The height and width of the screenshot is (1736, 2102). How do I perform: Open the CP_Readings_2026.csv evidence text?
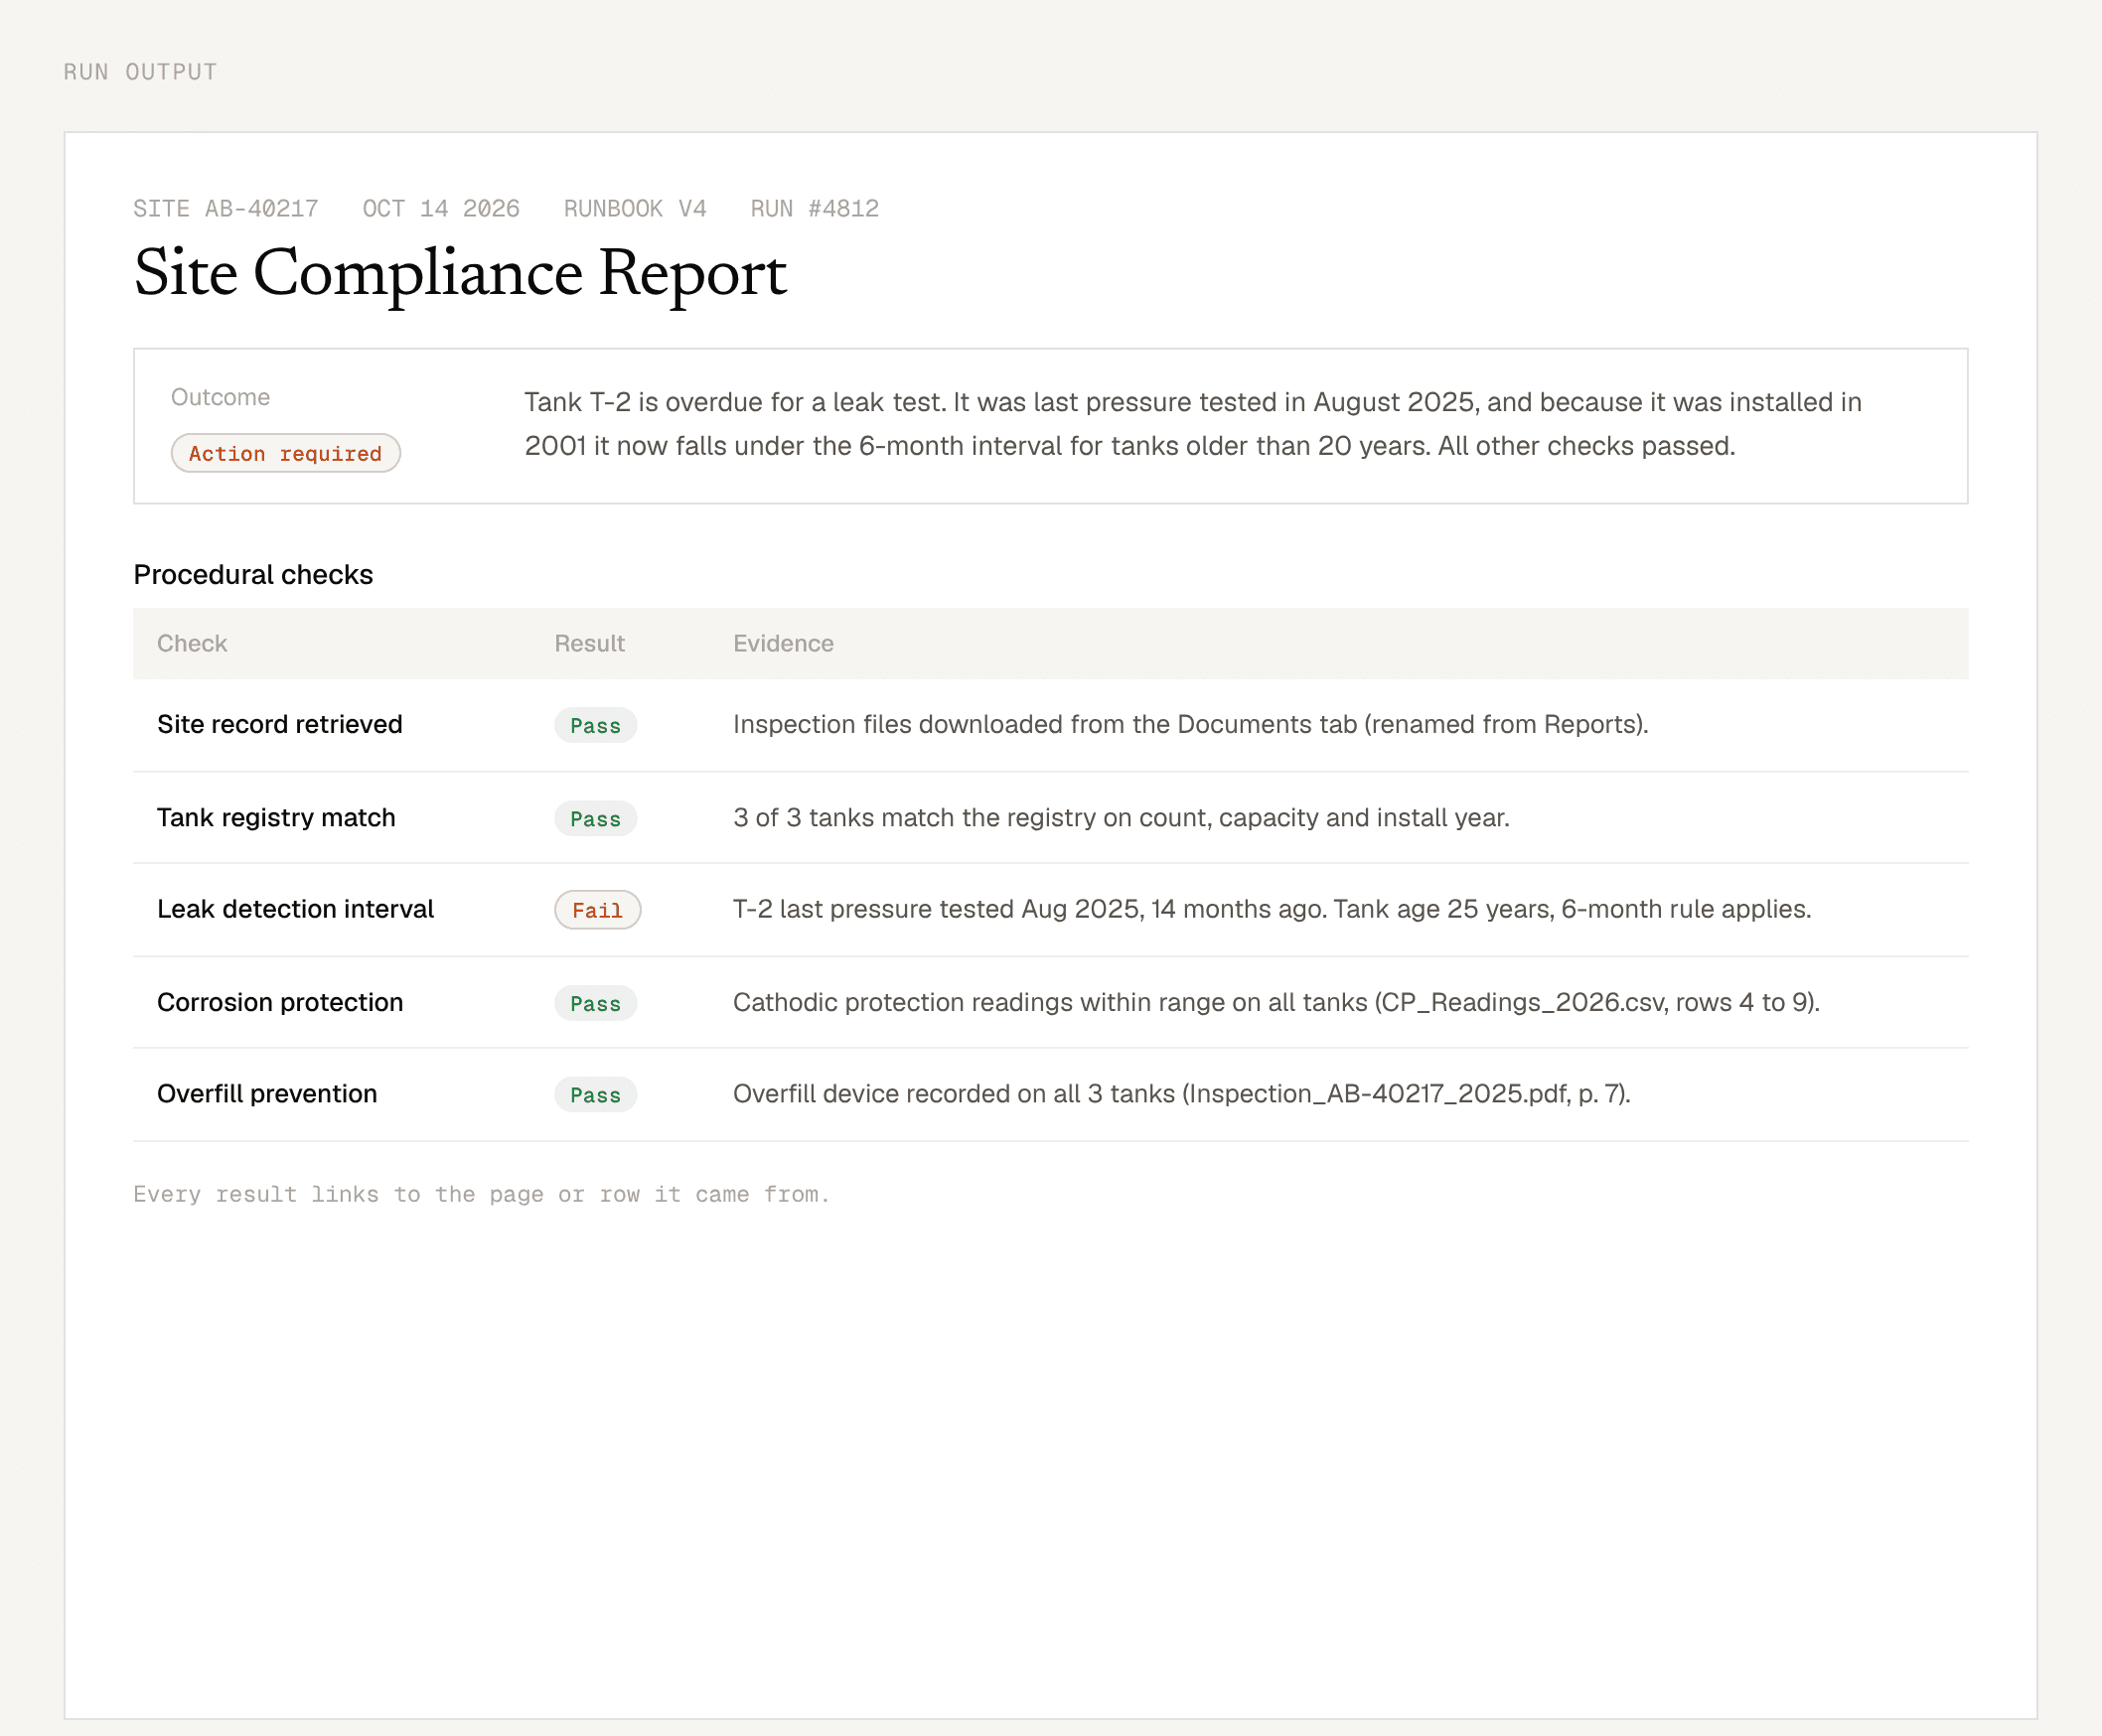pyautogui.click(x=1276, y=1002)
